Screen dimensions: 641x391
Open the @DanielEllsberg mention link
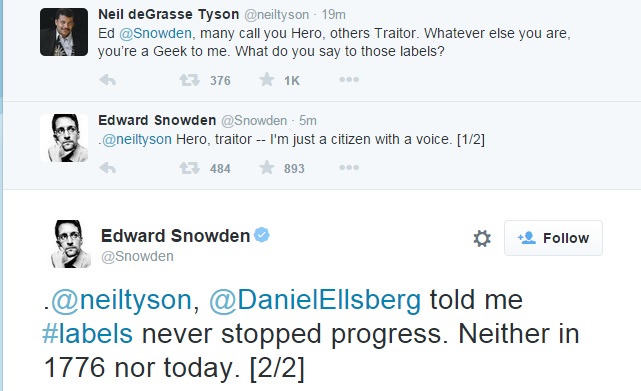pyautogui.click(x=315, y=300)
